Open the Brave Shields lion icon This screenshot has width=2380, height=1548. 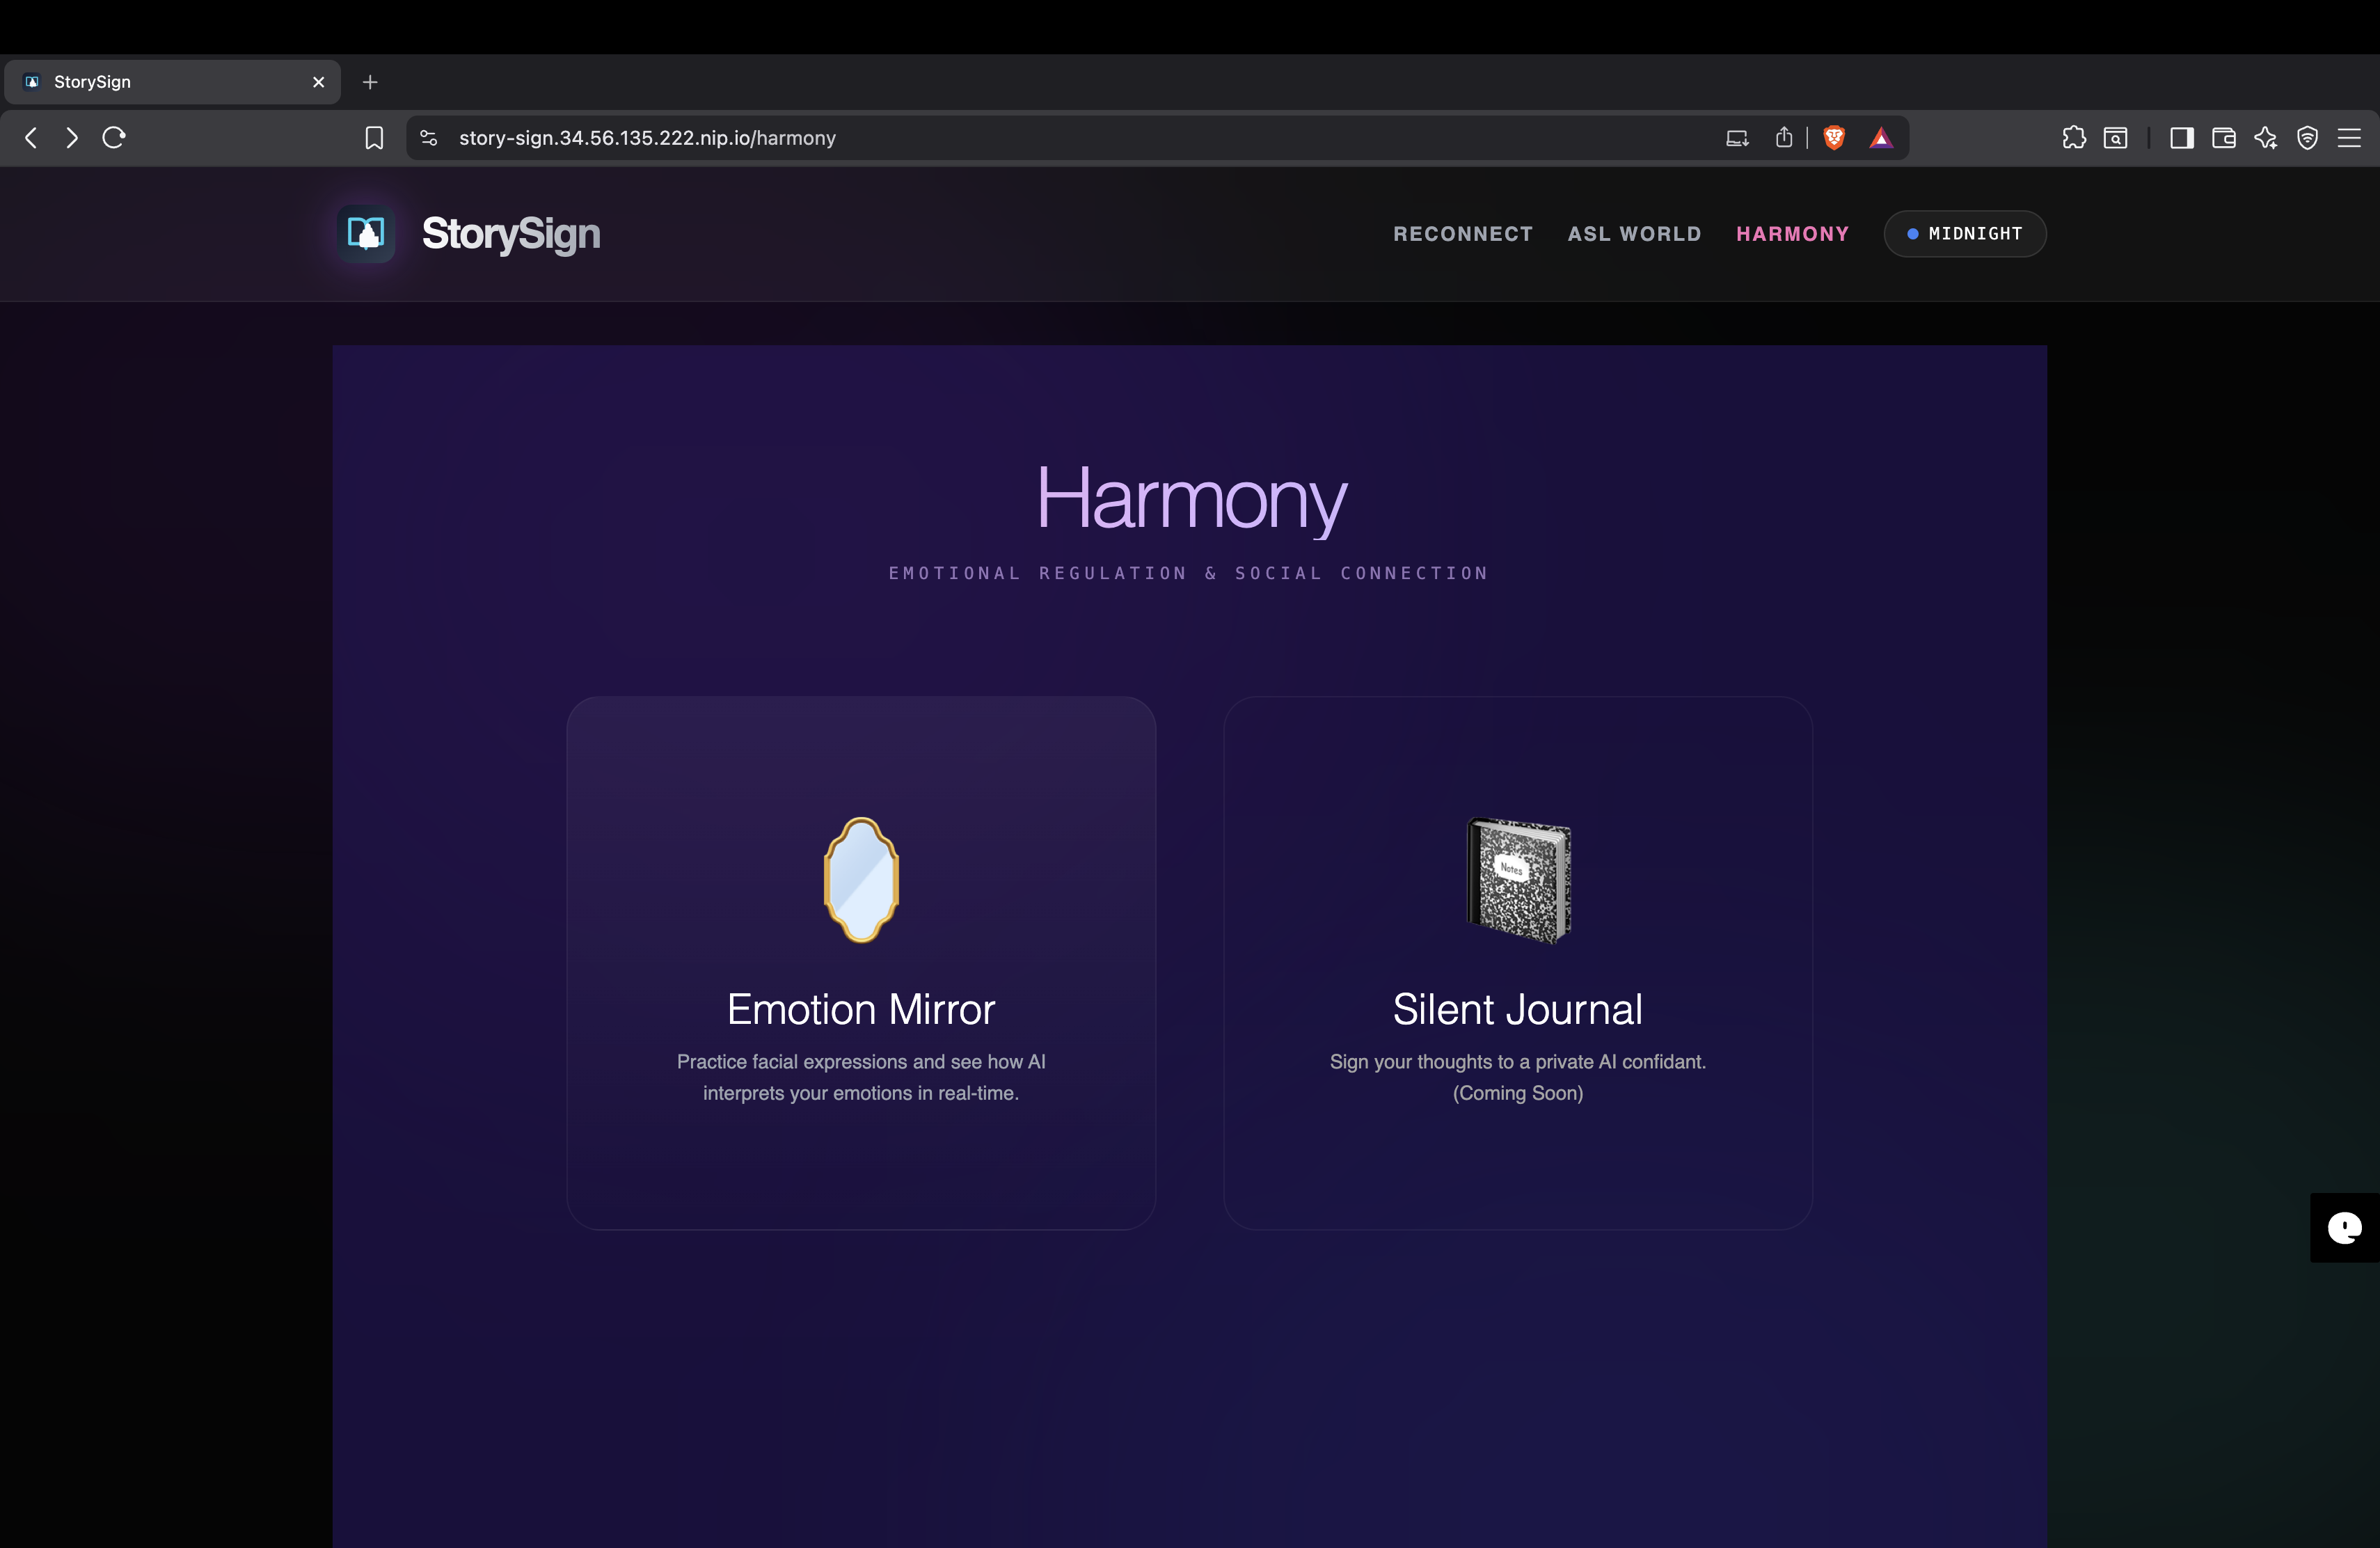1833,138
